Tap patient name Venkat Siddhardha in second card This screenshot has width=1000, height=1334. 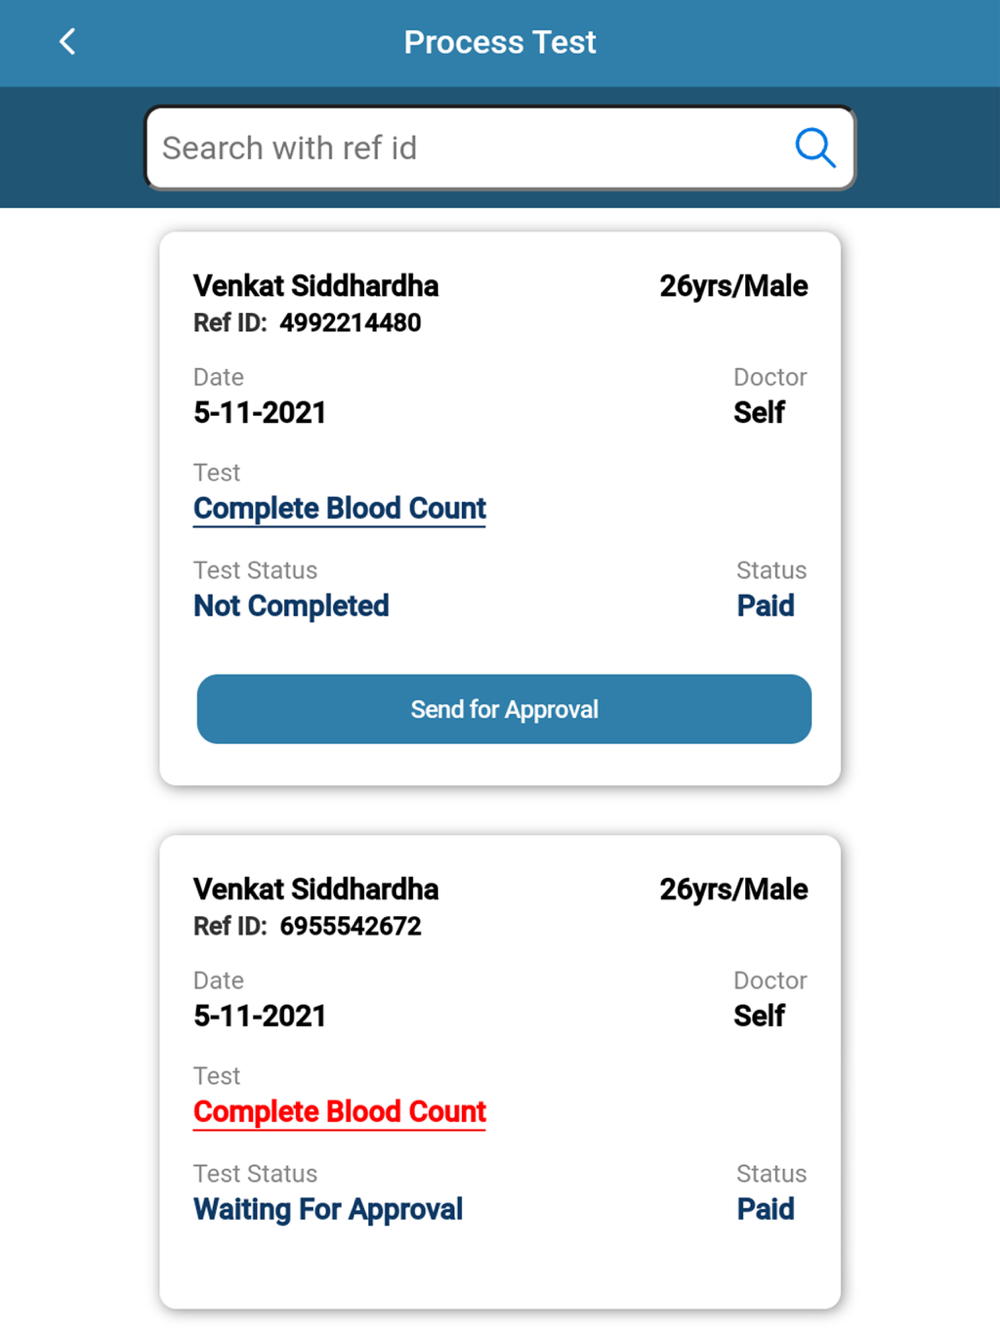tap(316, 889)
